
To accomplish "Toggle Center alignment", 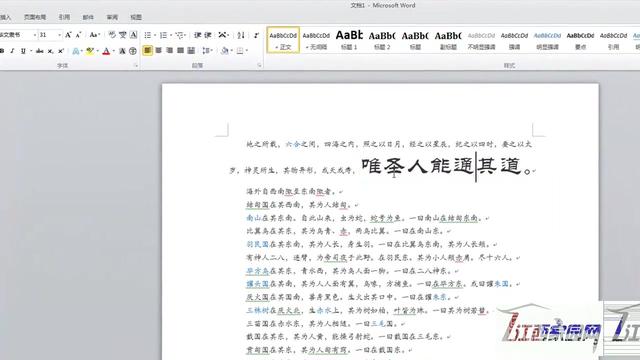I will (x=158, y=51).
